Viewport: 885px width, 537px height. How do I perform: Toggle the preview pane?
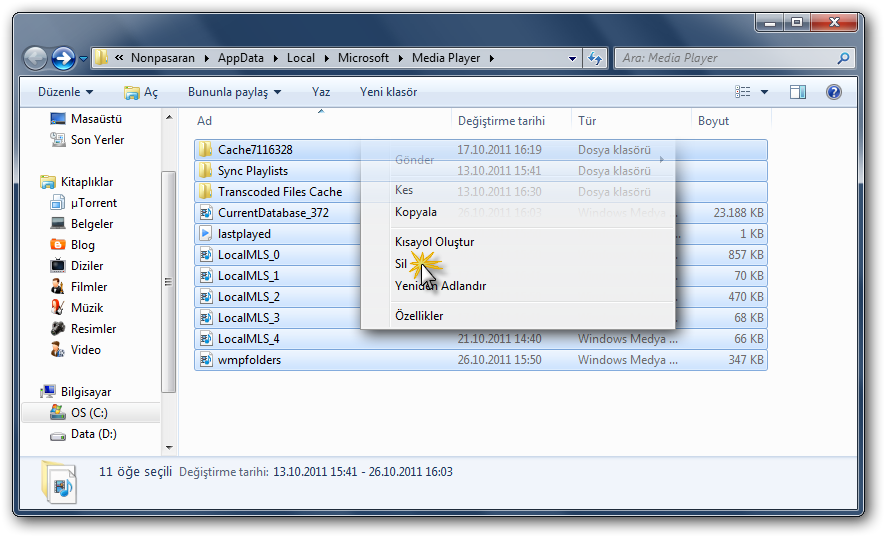[798, 92]
